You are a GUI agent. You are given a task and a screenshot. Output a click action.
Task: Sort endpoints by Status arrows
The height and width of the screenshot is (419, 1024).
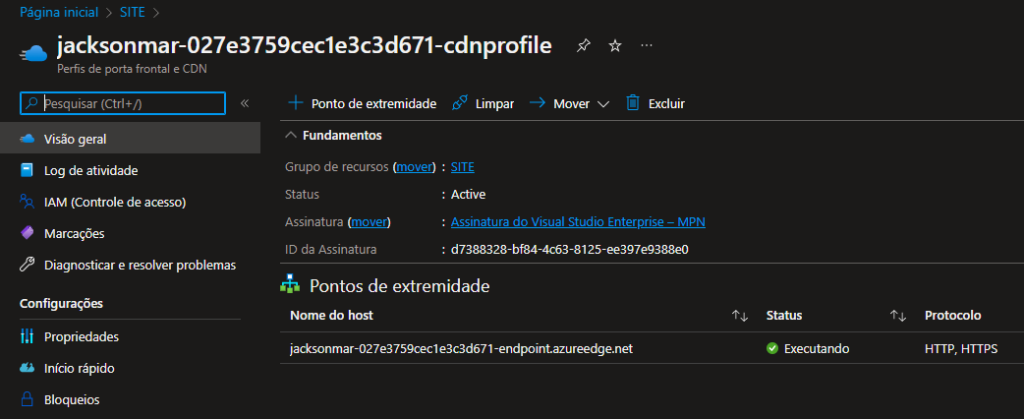898,316
